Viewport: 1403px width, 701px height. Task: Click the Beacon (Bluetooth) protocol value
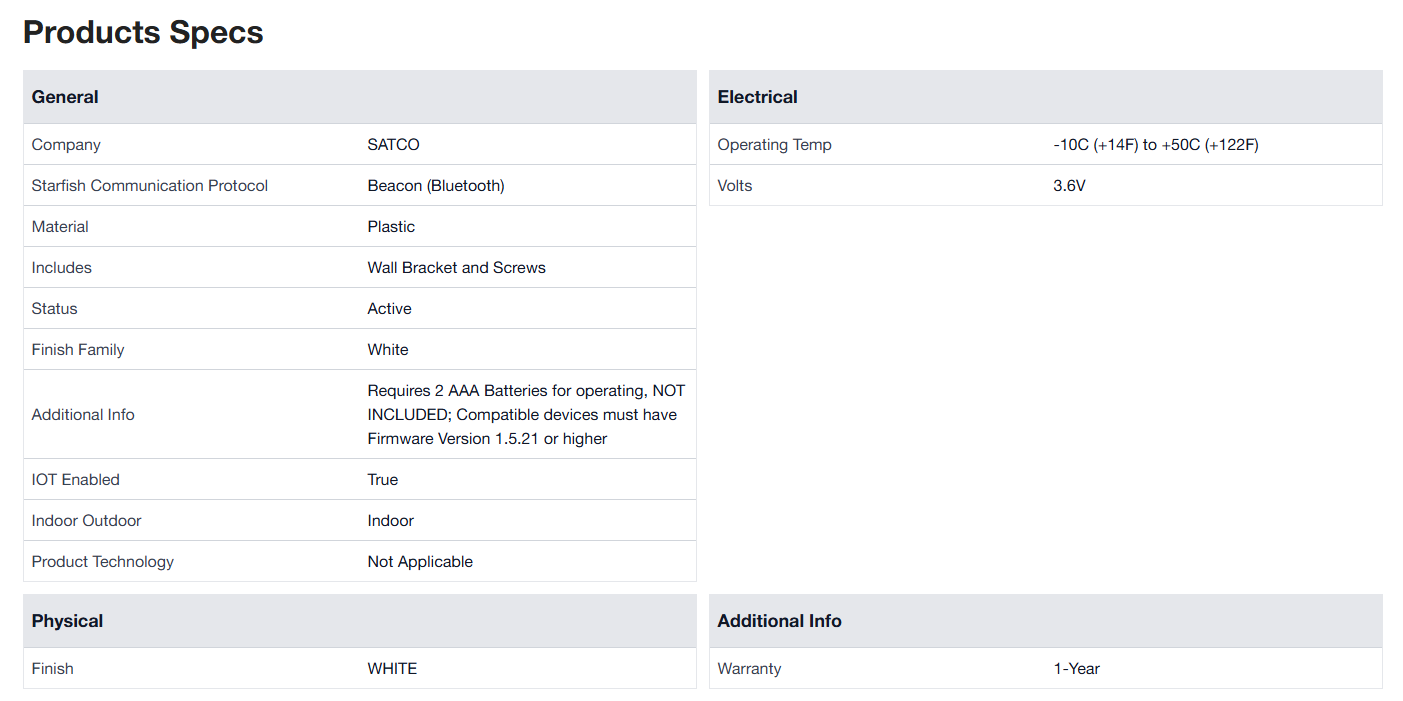[435, 186]
